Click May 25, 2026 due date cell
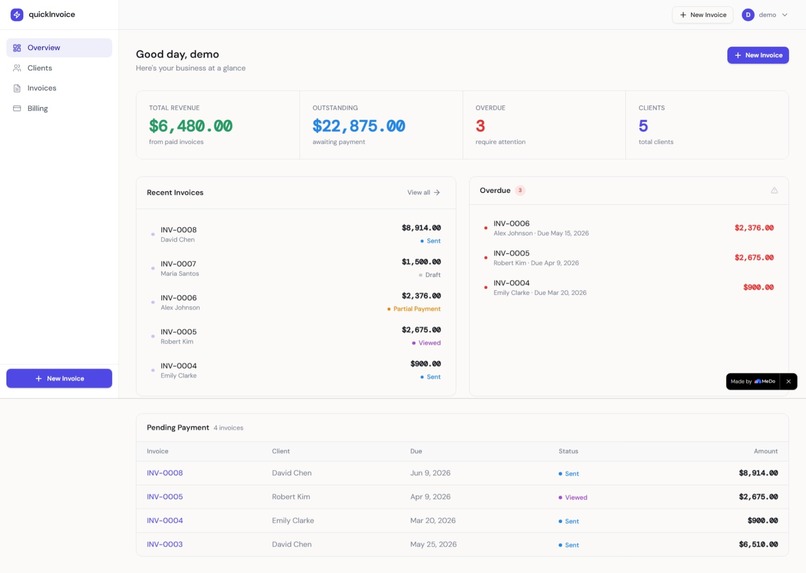 pos(433,544)
